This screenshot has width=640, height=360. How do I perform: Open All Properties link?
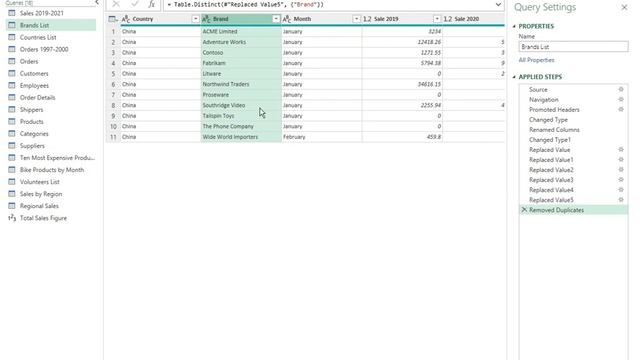536,60
